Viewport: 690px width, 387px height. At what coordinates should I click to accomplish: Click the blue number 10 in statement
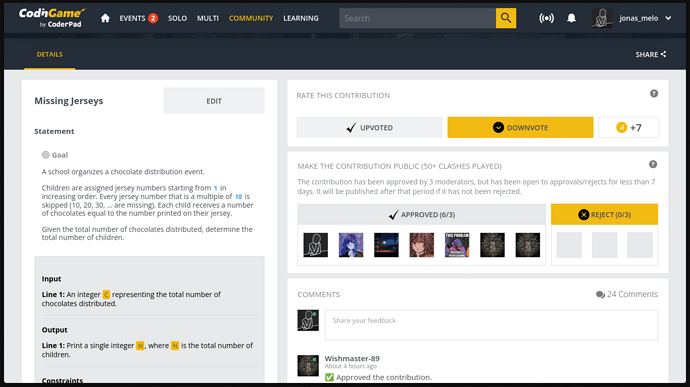(239, 197)
